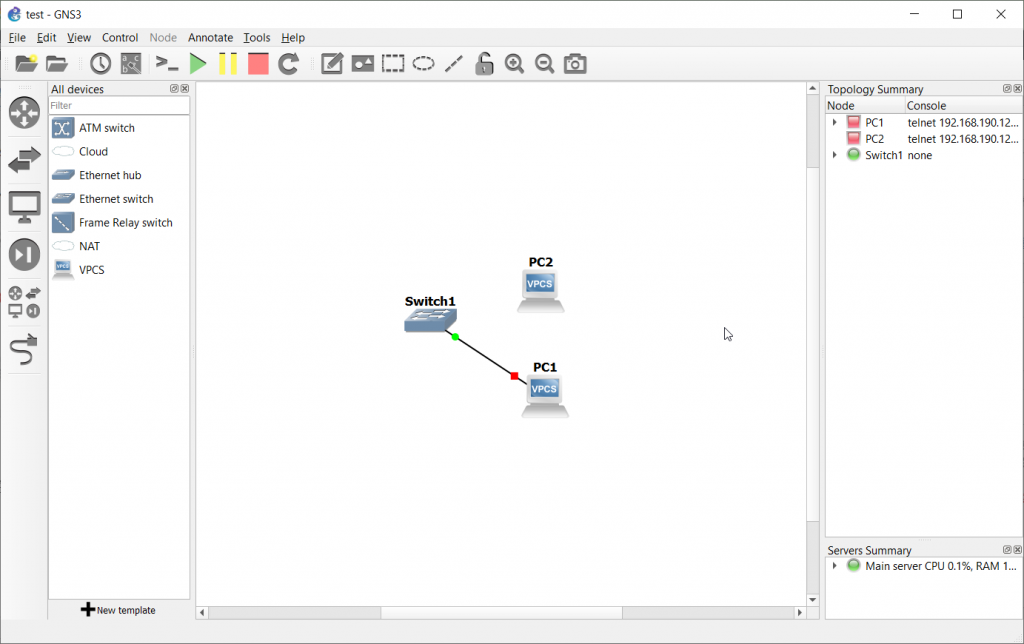Float the Servers Summary panel
The width and height of the screenshot is (1024, 644).
coord(1007,550)
